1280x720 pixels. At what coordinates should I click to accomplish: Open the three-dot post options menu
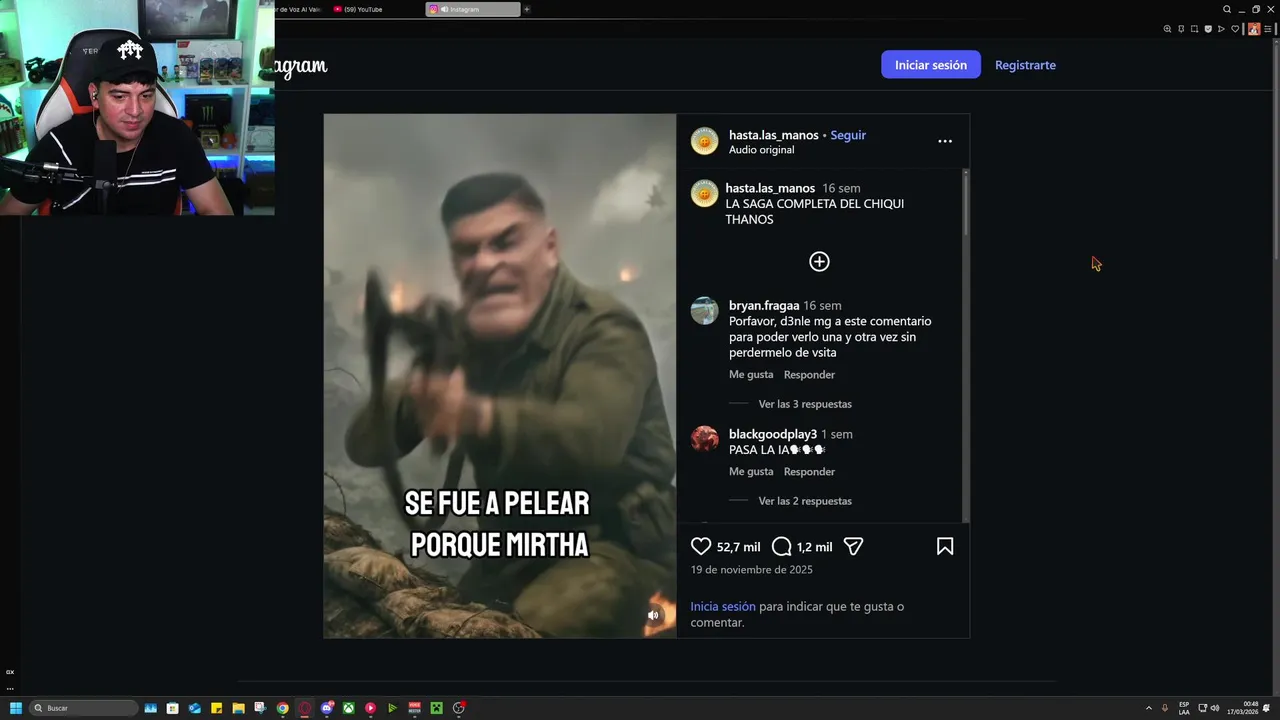[945, 141]
